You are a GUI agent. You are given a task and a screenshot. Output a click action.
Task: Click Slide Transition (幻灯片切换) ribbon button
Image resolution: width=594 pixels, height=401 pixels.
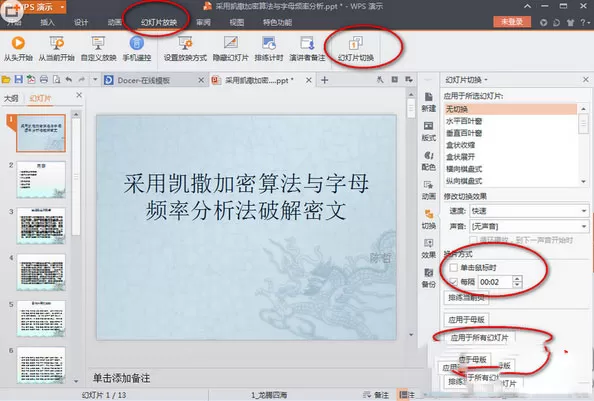point(356,48)
